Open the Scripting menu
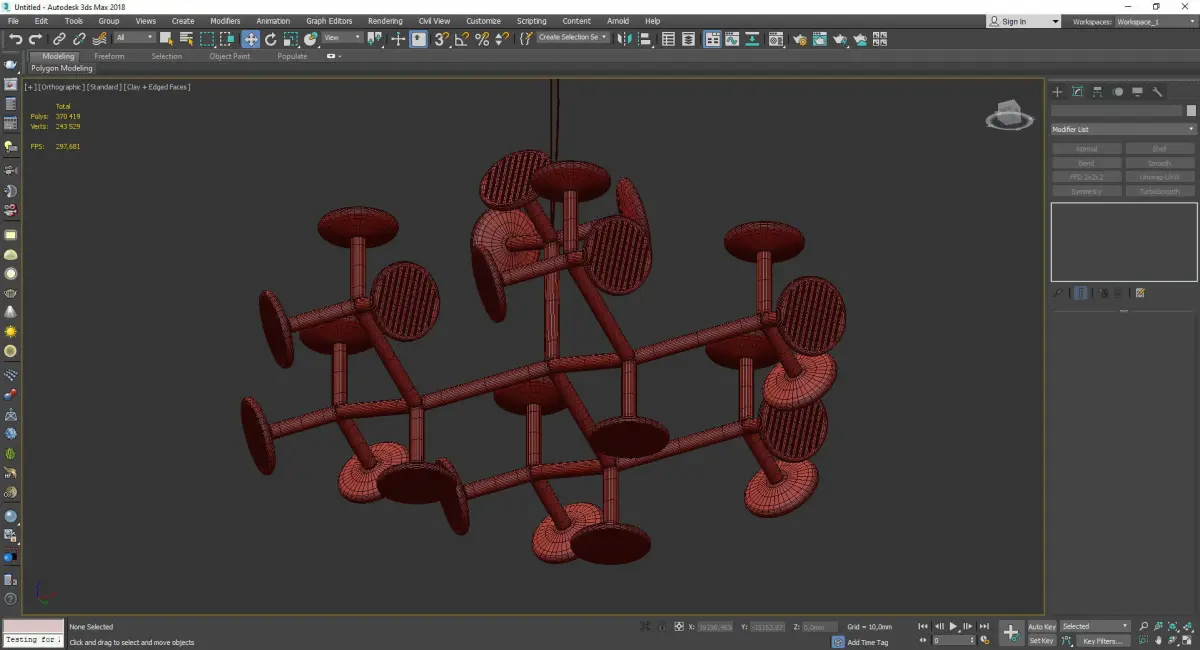 click(531, 21)
